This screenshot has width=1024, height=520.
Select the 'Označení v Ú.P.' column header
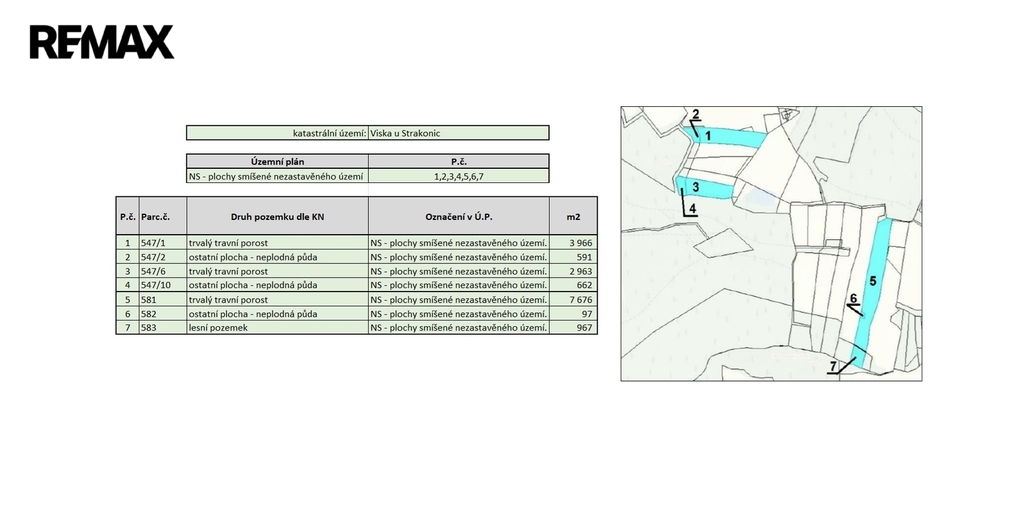(x=458, y=216)
